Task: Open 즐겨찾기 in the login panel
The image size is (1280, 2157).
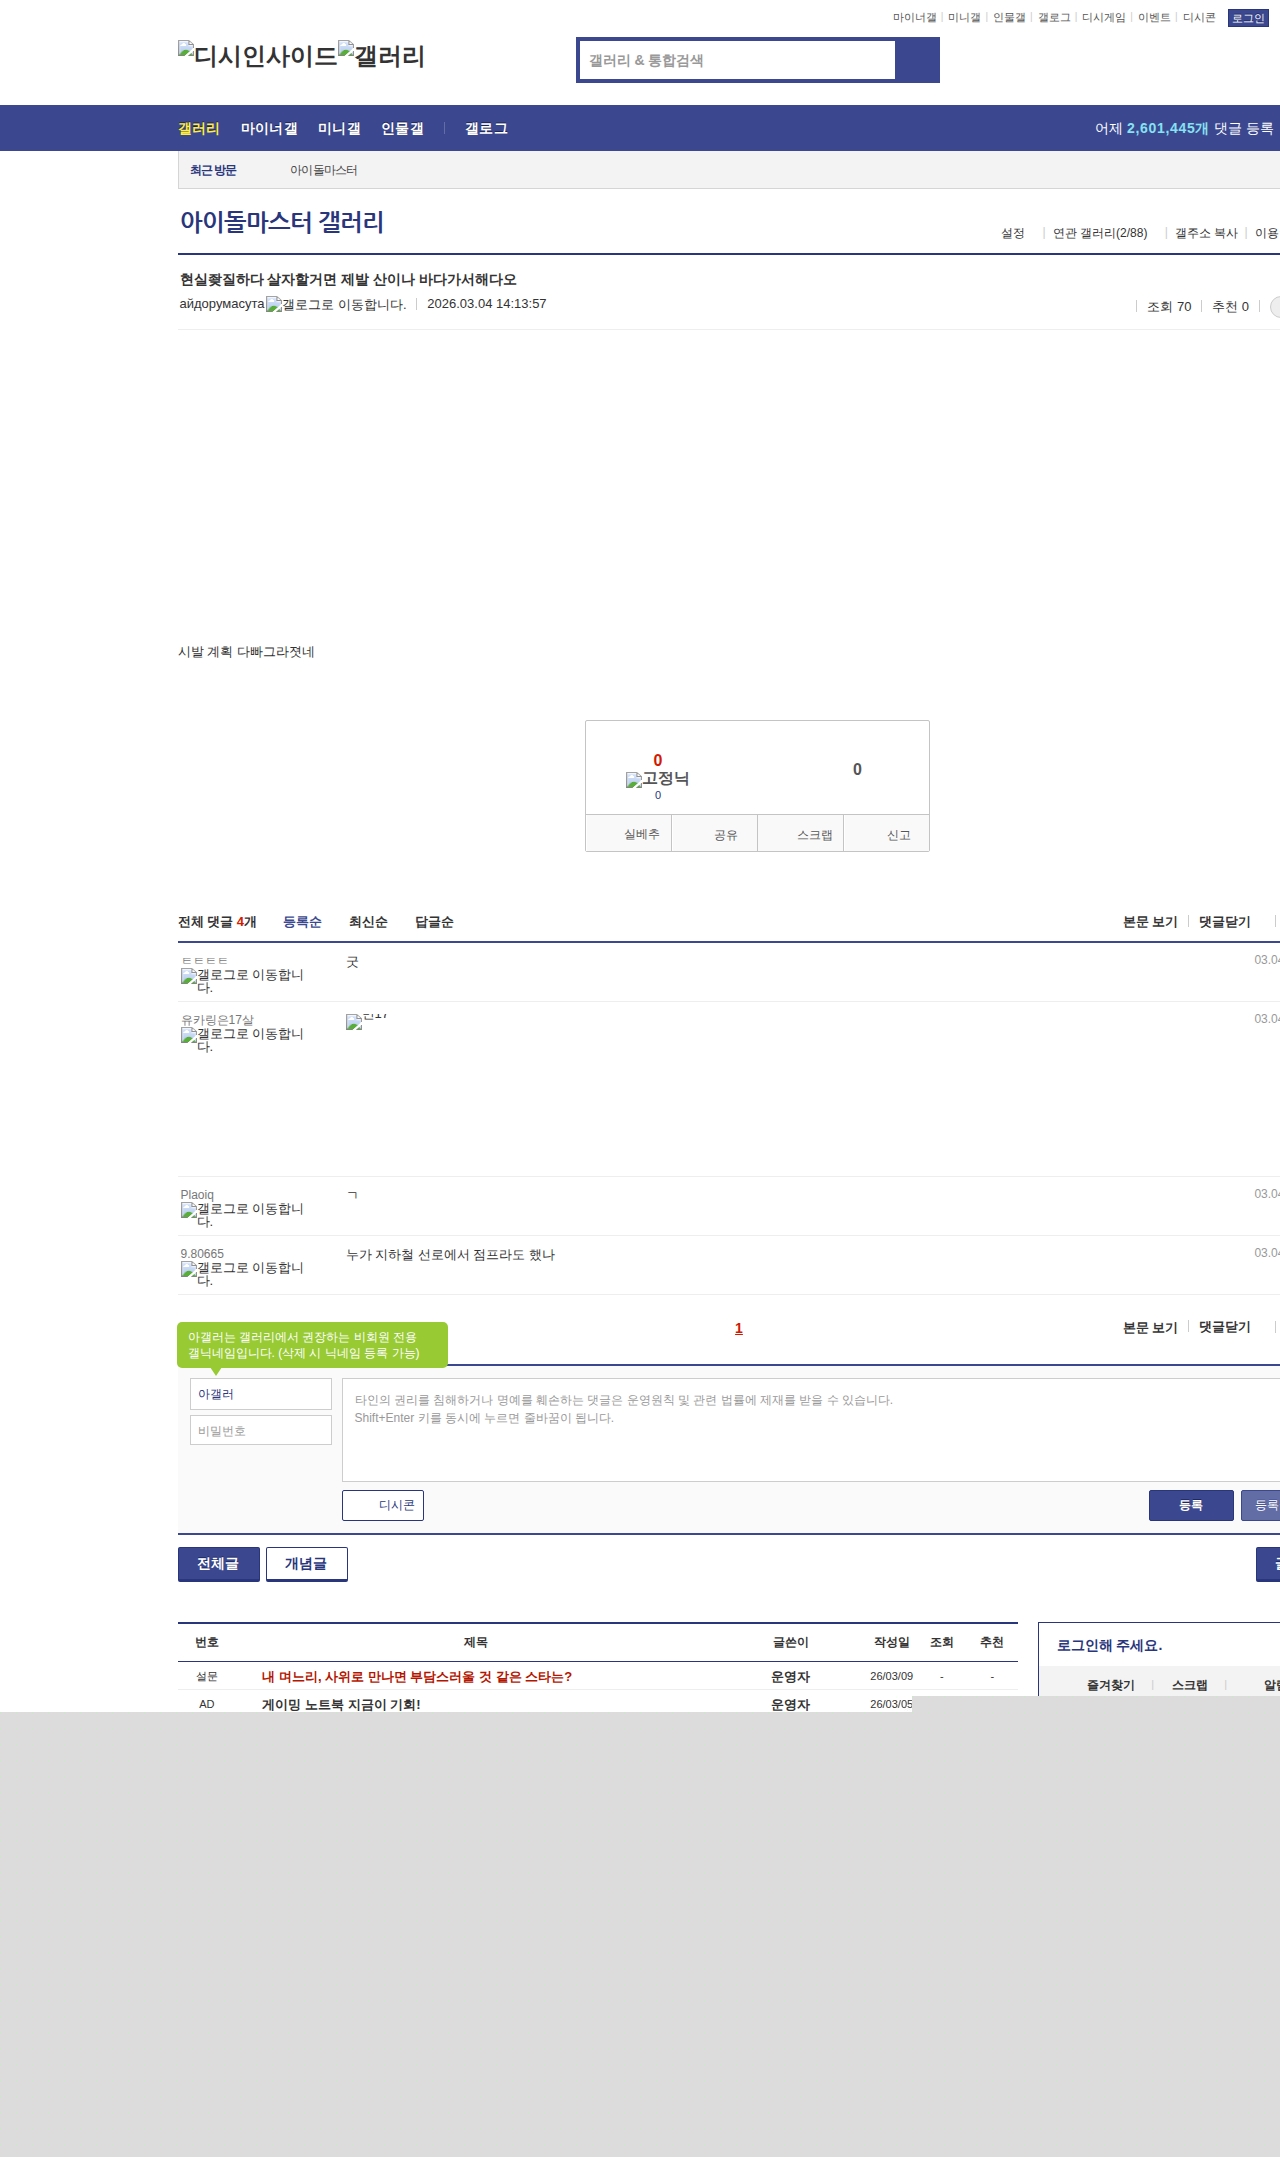Action: coord(1110,1685)
